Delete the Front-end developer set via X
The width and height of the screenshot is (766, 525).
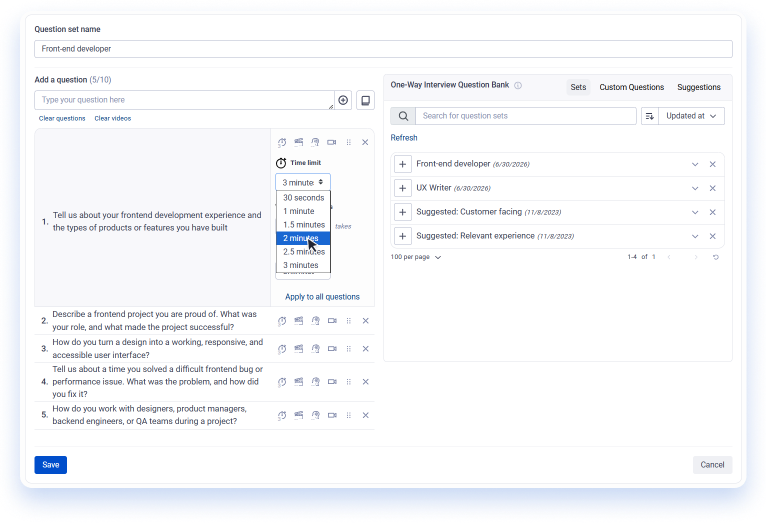click(712, 164)
